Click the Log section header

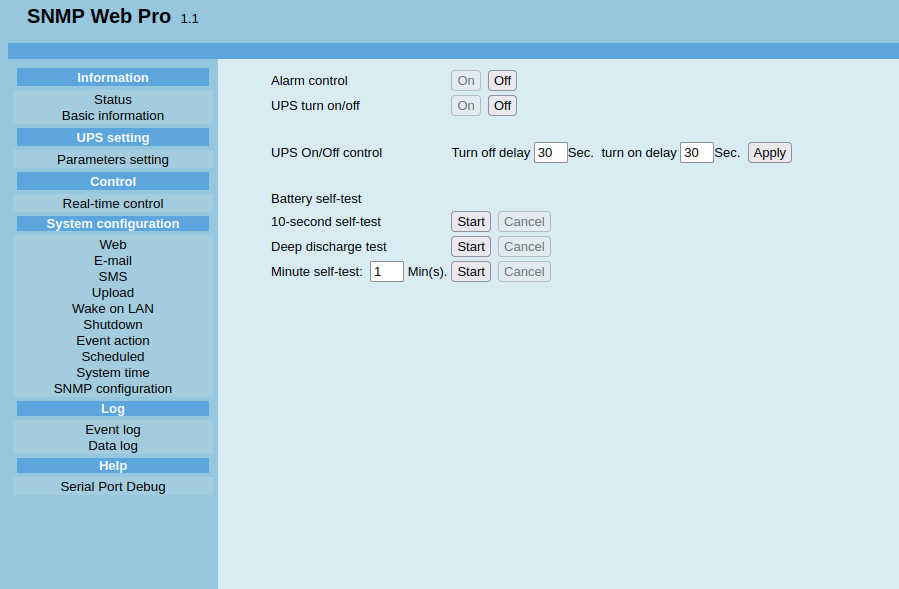[x=113, y=408]
